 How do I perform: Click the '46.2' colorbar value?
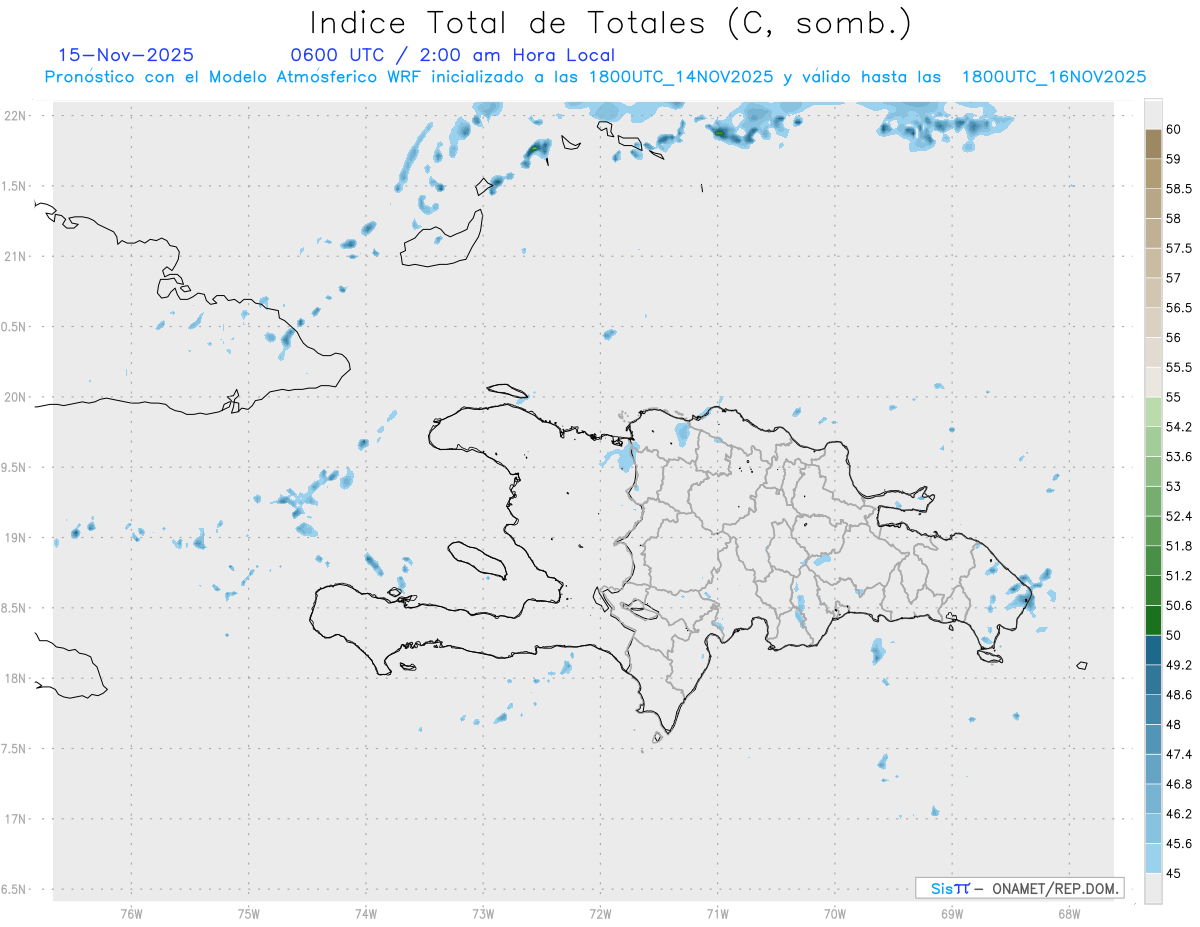point(1179,814)
